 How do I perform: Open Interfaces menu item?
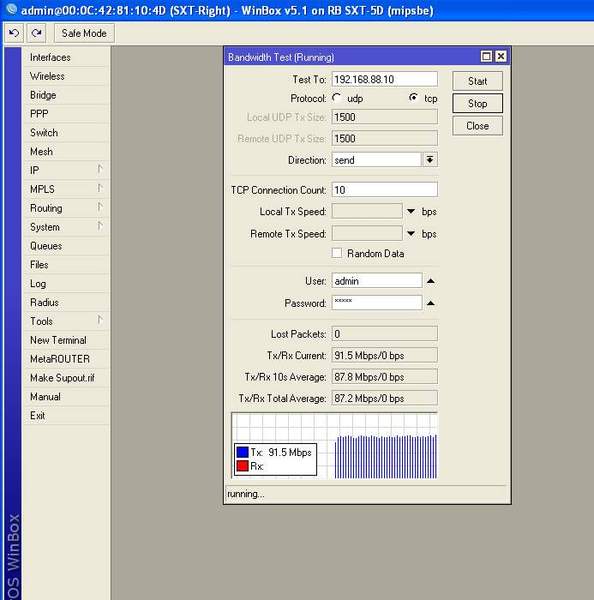click(67, 57)
